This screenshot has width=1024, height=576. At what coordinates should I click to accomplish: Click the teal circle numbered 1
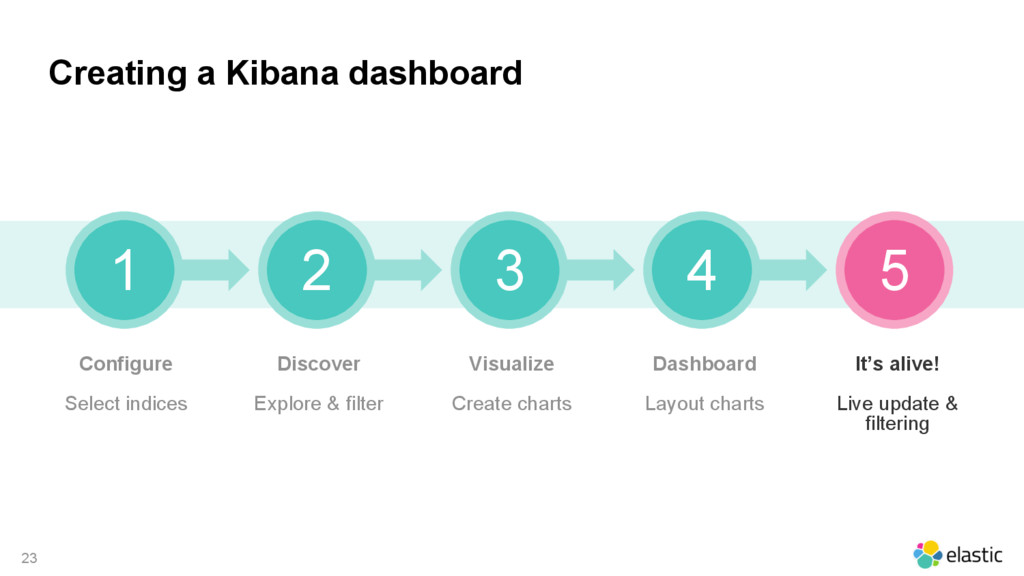[124, 270]
